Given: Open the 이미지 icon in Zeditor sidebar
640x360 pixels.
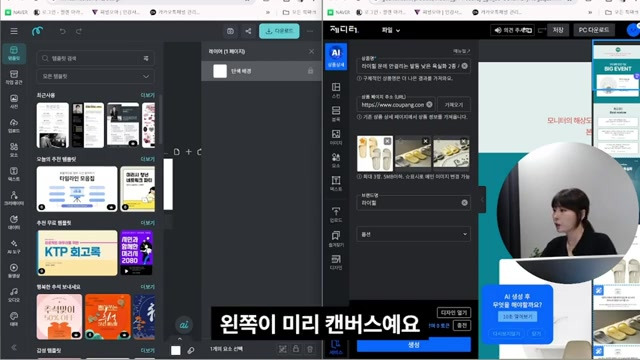Looking at the screenshot, I should pyautogui.click(x=336, y=137).
